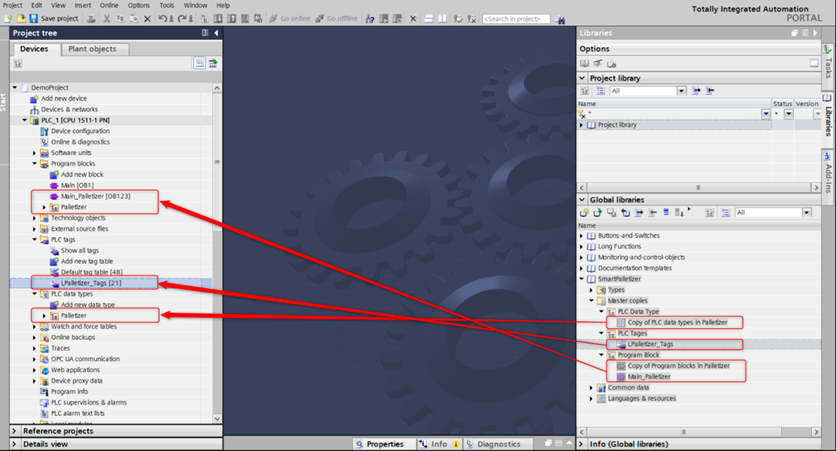Click the Clear filter funnel icon in Project library

point(582,114)
